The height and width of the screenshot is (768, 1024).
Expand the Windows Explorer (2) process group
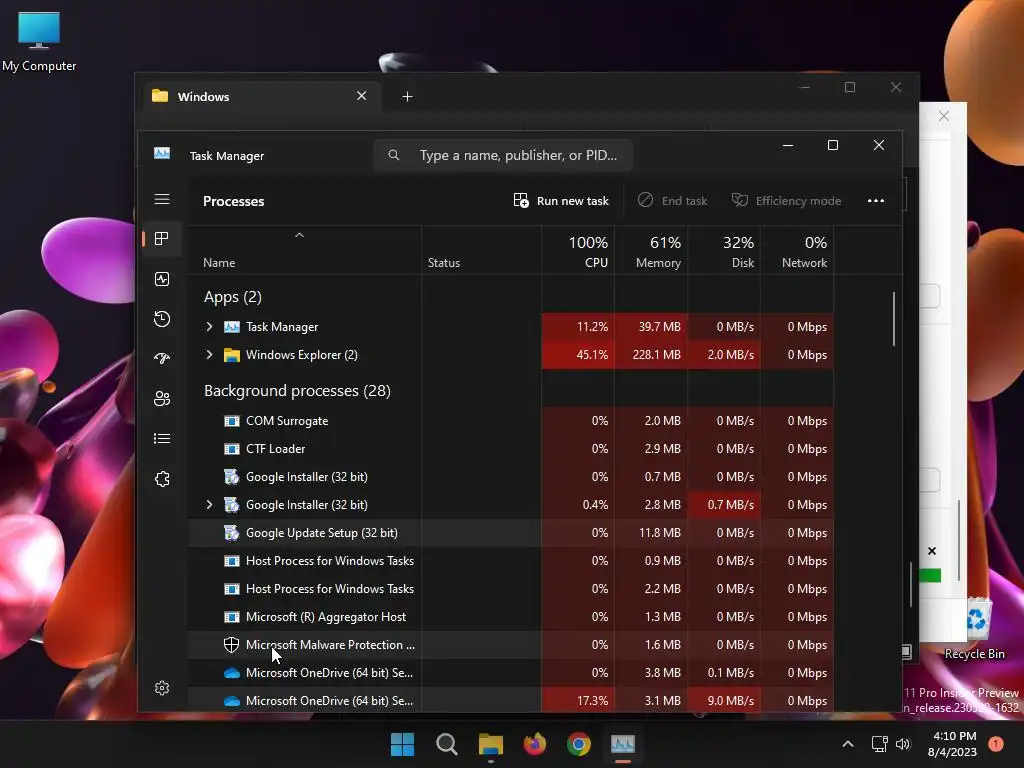click(209, 355)
